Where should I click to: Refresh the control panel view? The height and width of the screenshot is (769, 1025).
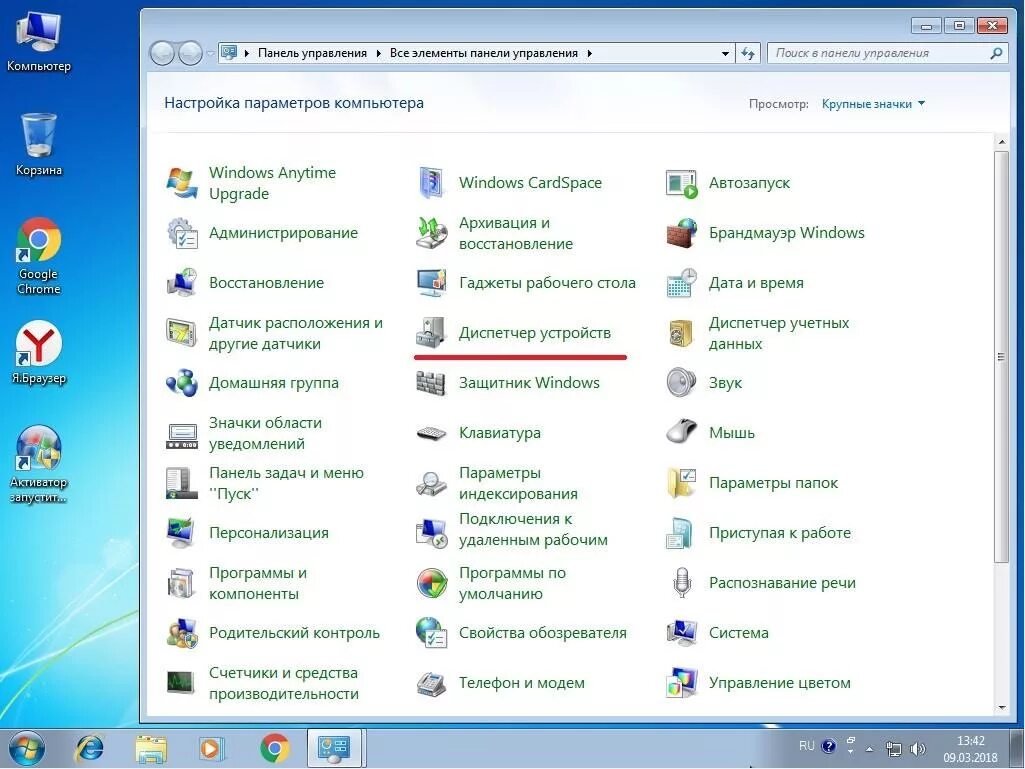coord(748,54)
